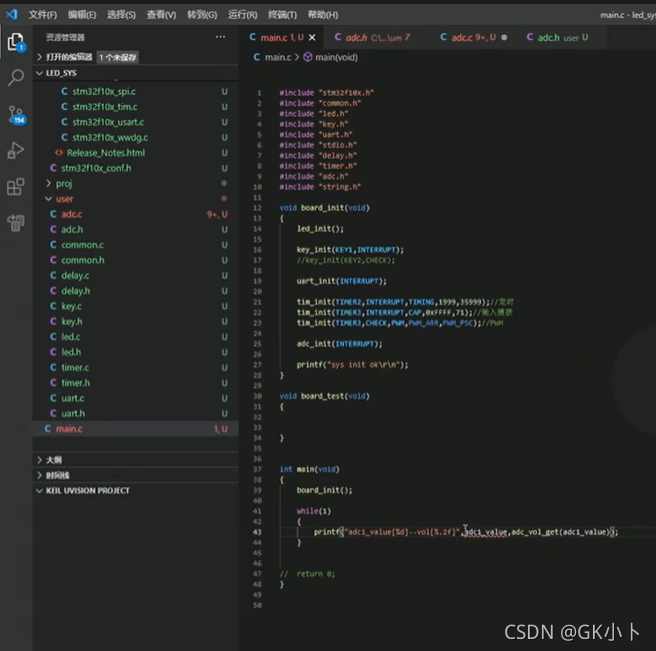Open 编辑(E) menu
The height and width of the screenshot is (651, 656).
[x=82, y=15]
